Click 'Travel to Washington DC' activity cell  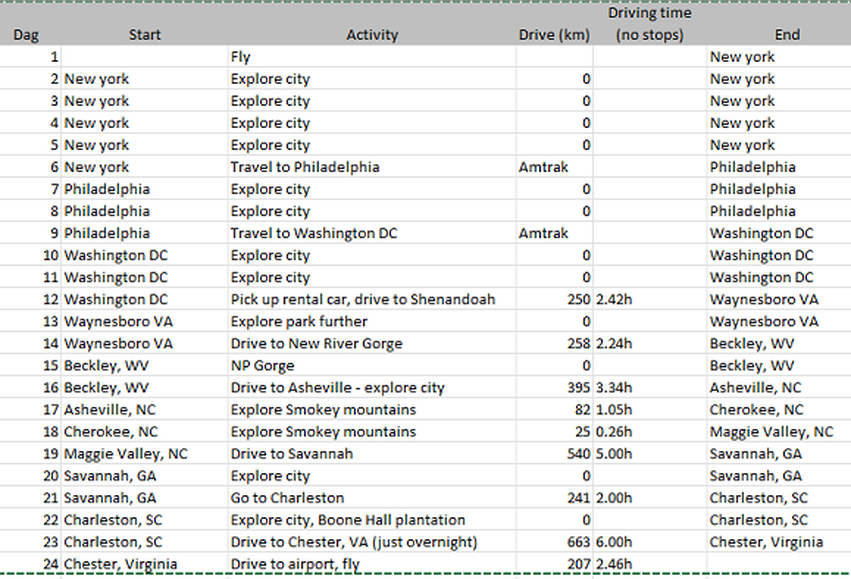(372, 233)
